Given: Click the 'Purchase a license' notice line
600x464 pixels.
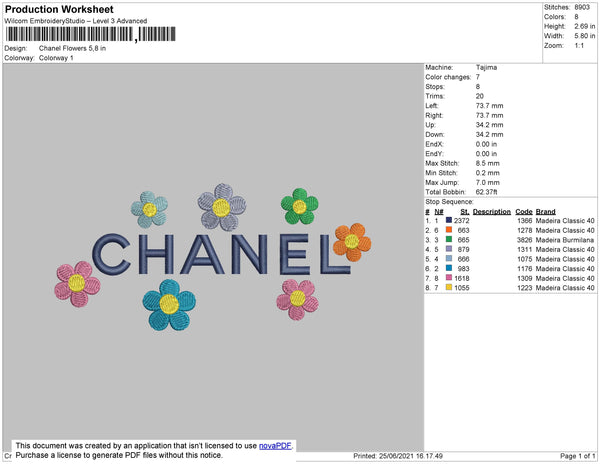Looking at the screenshot, I should point(119,455).
